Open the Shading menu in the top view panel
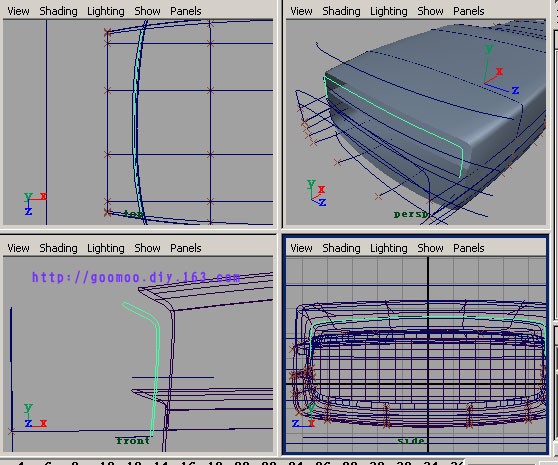 (x=58, y=11)
